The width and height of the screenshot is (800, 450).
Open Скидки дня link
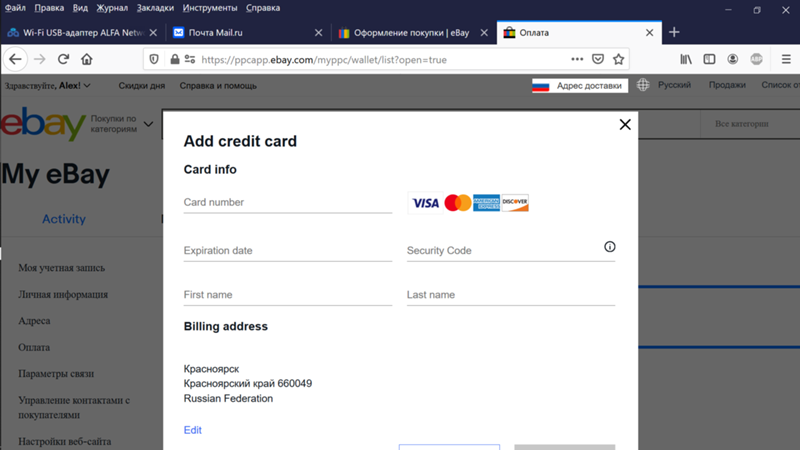click(142, 86)
